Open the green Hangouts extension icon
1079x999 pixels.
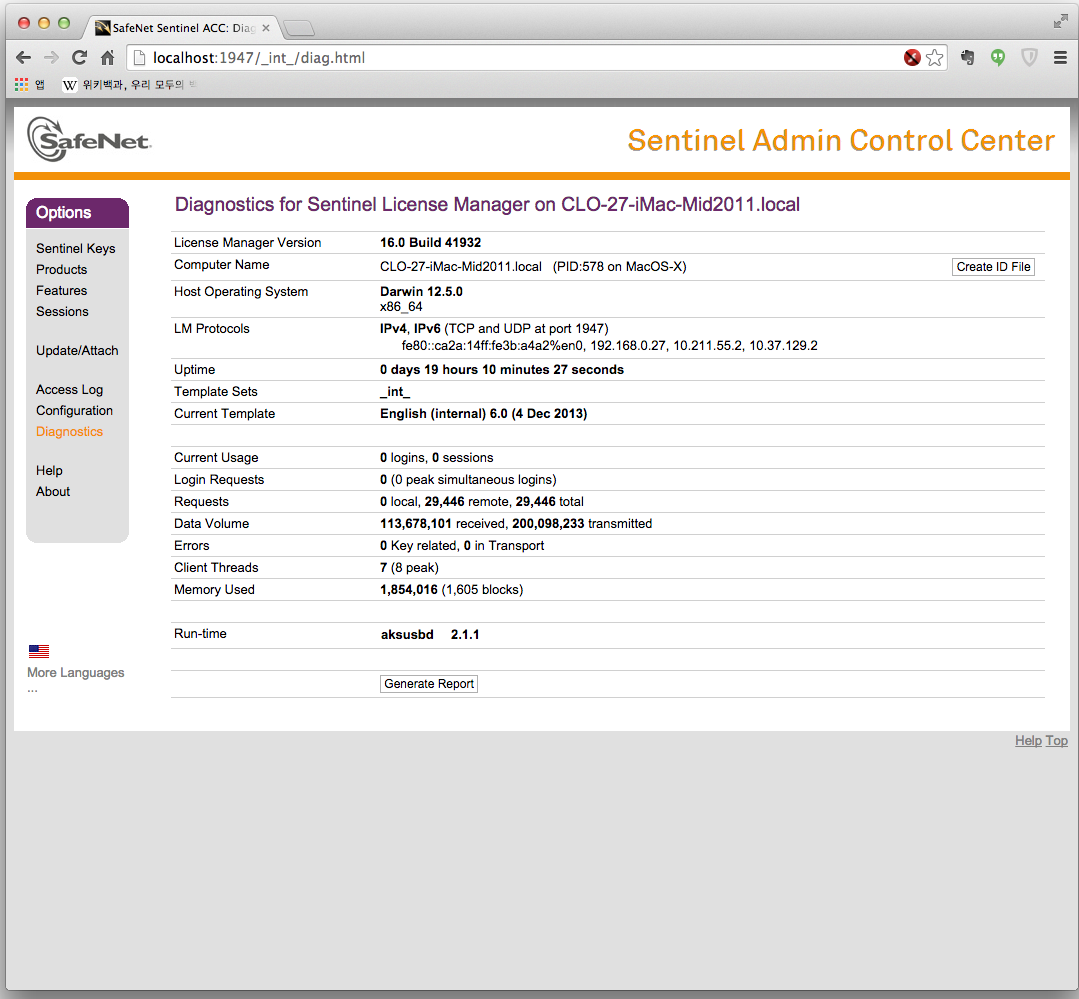click(x=998, y=58)
